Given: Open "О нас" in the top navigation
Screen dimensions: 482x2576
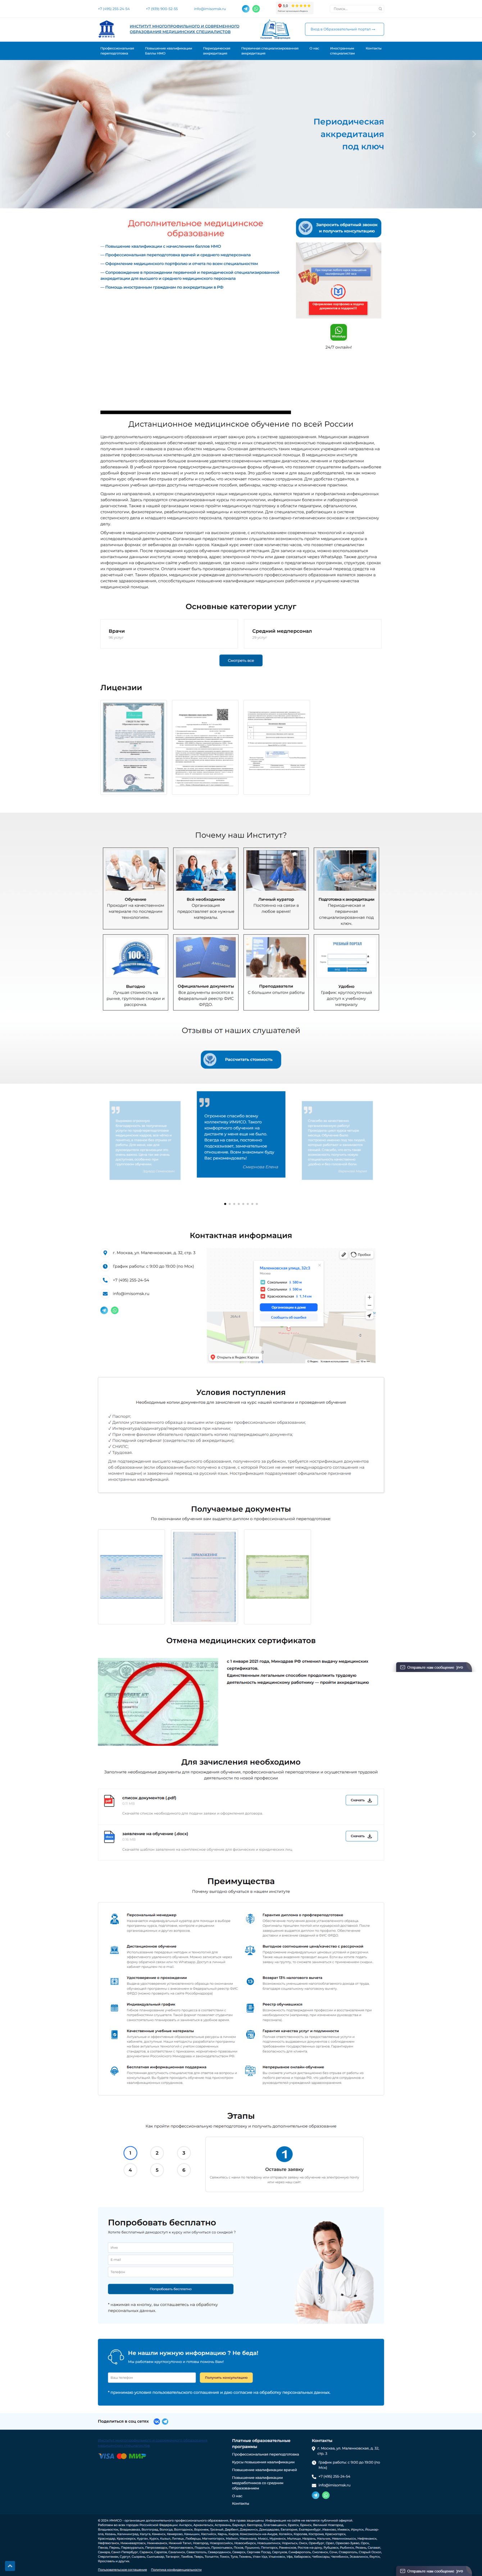Looking at the screenshot, I should 314,48.
